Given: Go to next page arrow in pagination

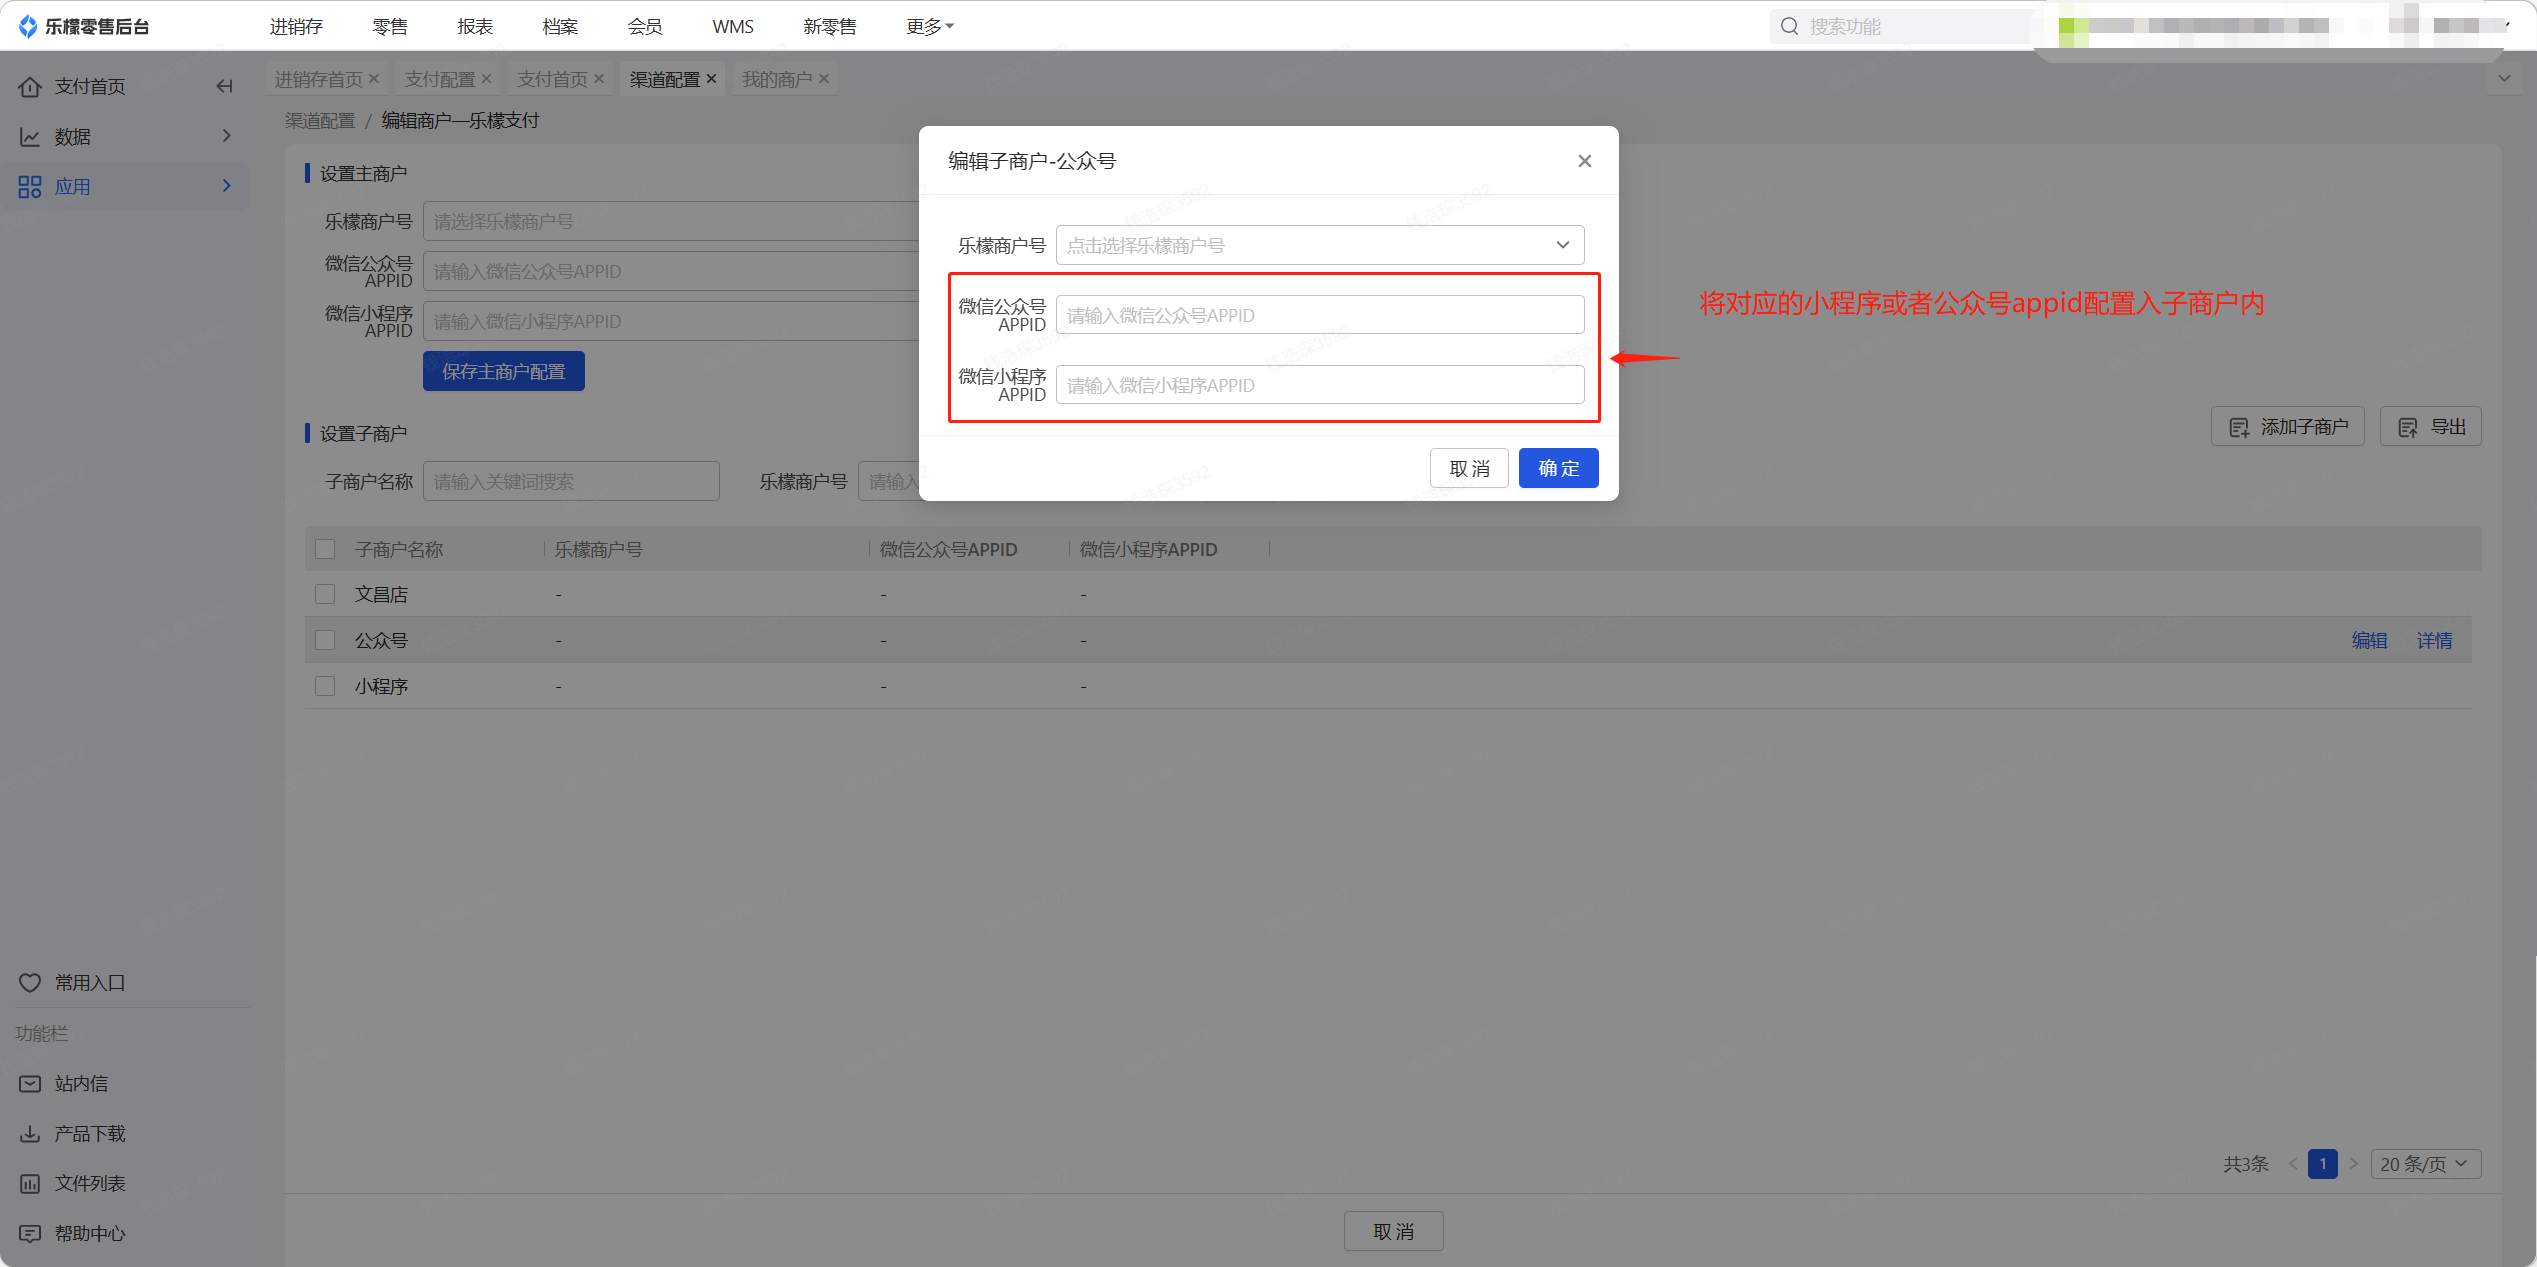Looking at the screenshot, I should pos(2353,1164).
